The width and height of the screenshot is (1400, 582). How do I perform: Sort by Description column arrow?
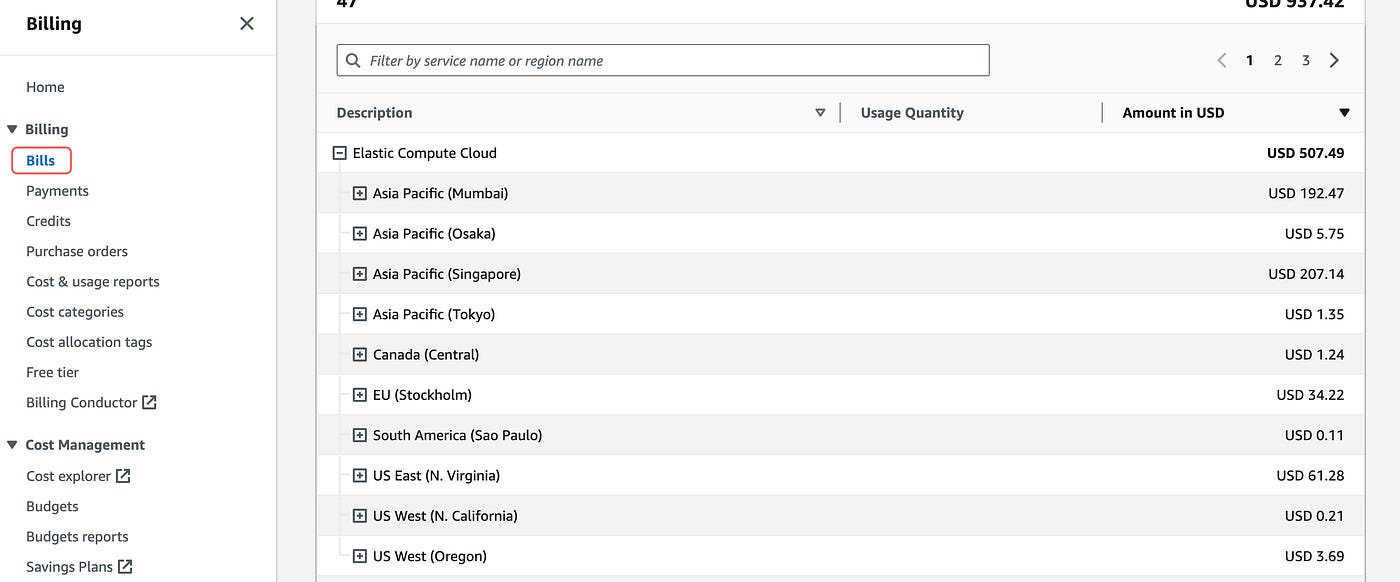820,113
